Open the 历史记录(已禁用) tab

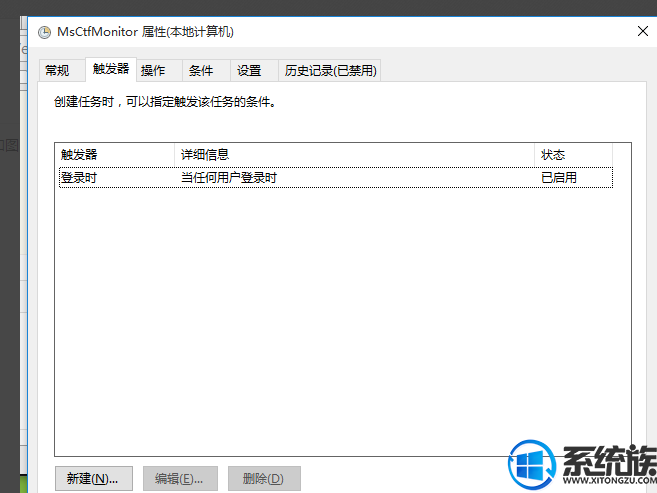coord(330,70)
